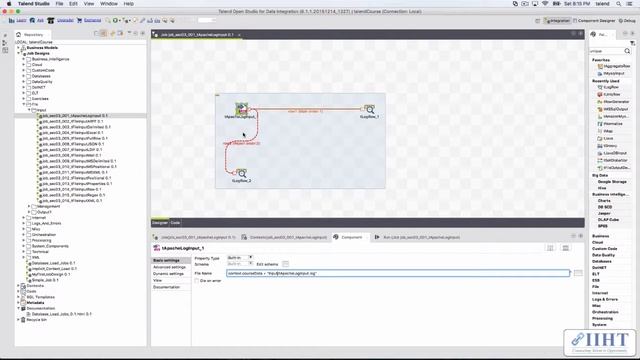
Task: Open Advanced settings section
Action: (x=169, y=267)
